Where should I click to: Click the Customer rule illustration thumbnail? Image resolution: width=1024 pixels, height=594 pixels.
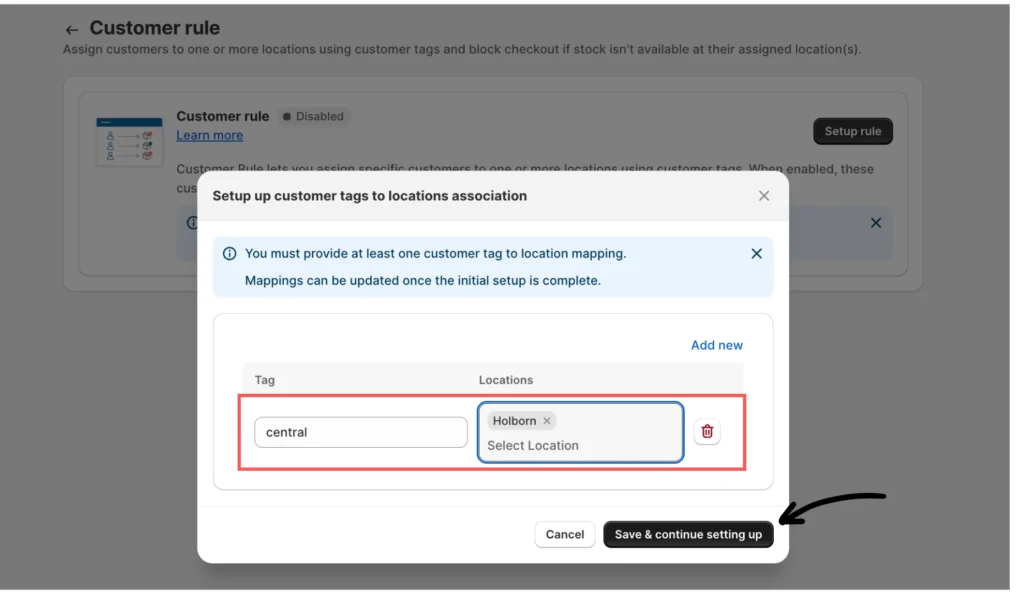coord(129,141)
